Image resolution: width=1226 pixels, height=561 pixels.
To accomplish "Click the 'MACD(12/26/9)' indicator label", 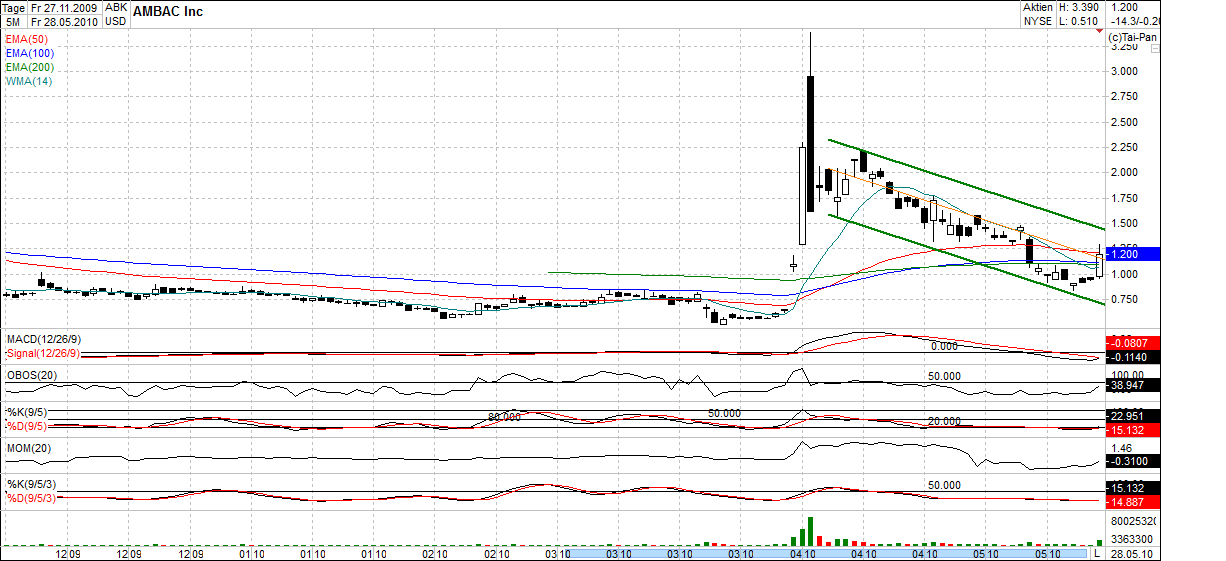I will click(x=43, y=340).
